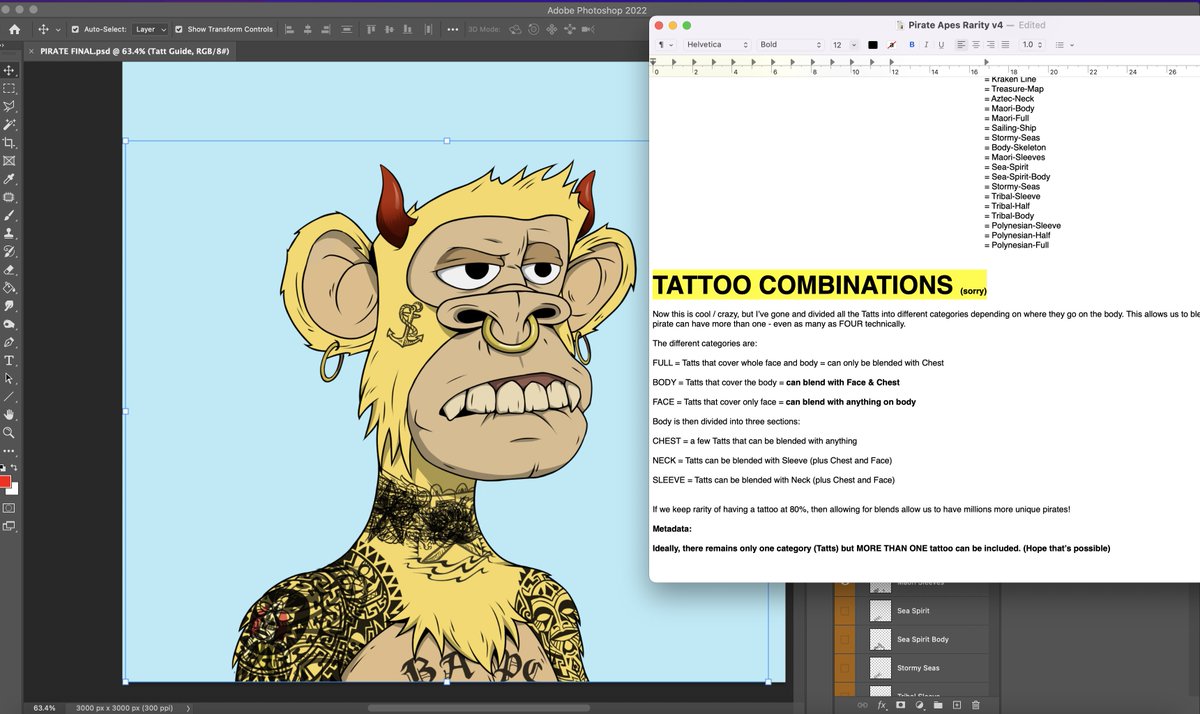Click the Edit Toolbar three-dots button
The height and width of the screenshot is (714, 1200).
click(10, 451)
